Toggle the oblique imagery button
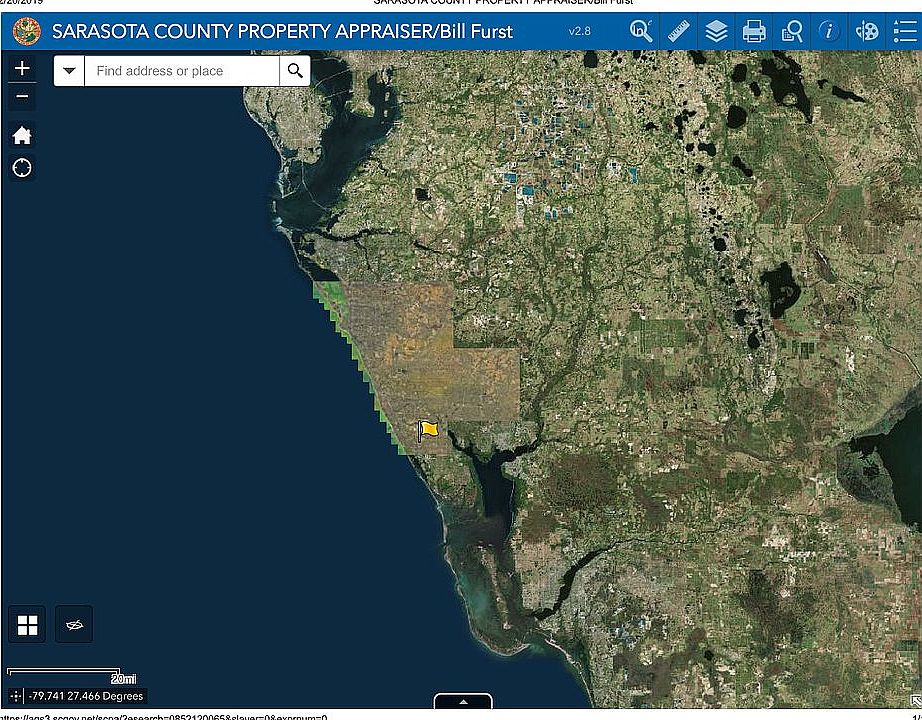Viewport: 922px width, 720px height. click(74, 625)
